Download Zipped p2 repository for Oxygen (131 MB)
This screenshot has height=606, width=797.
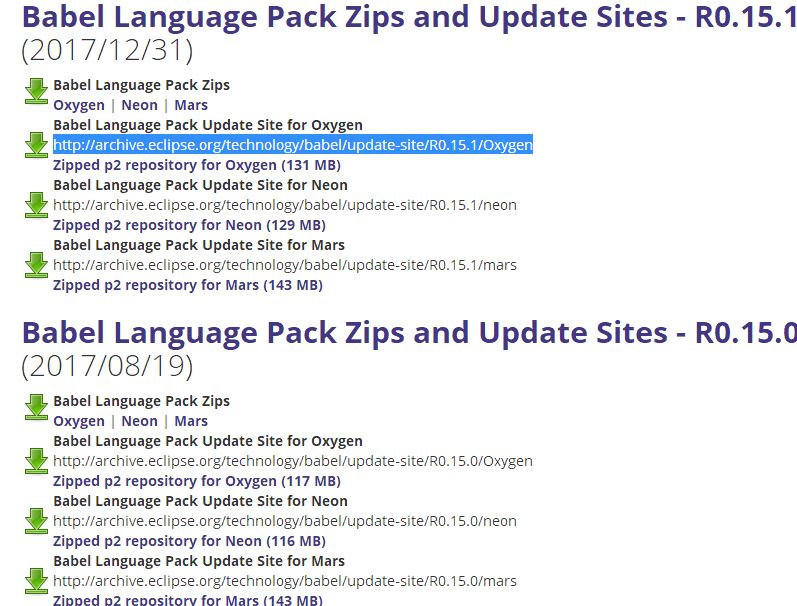[197, 165]
